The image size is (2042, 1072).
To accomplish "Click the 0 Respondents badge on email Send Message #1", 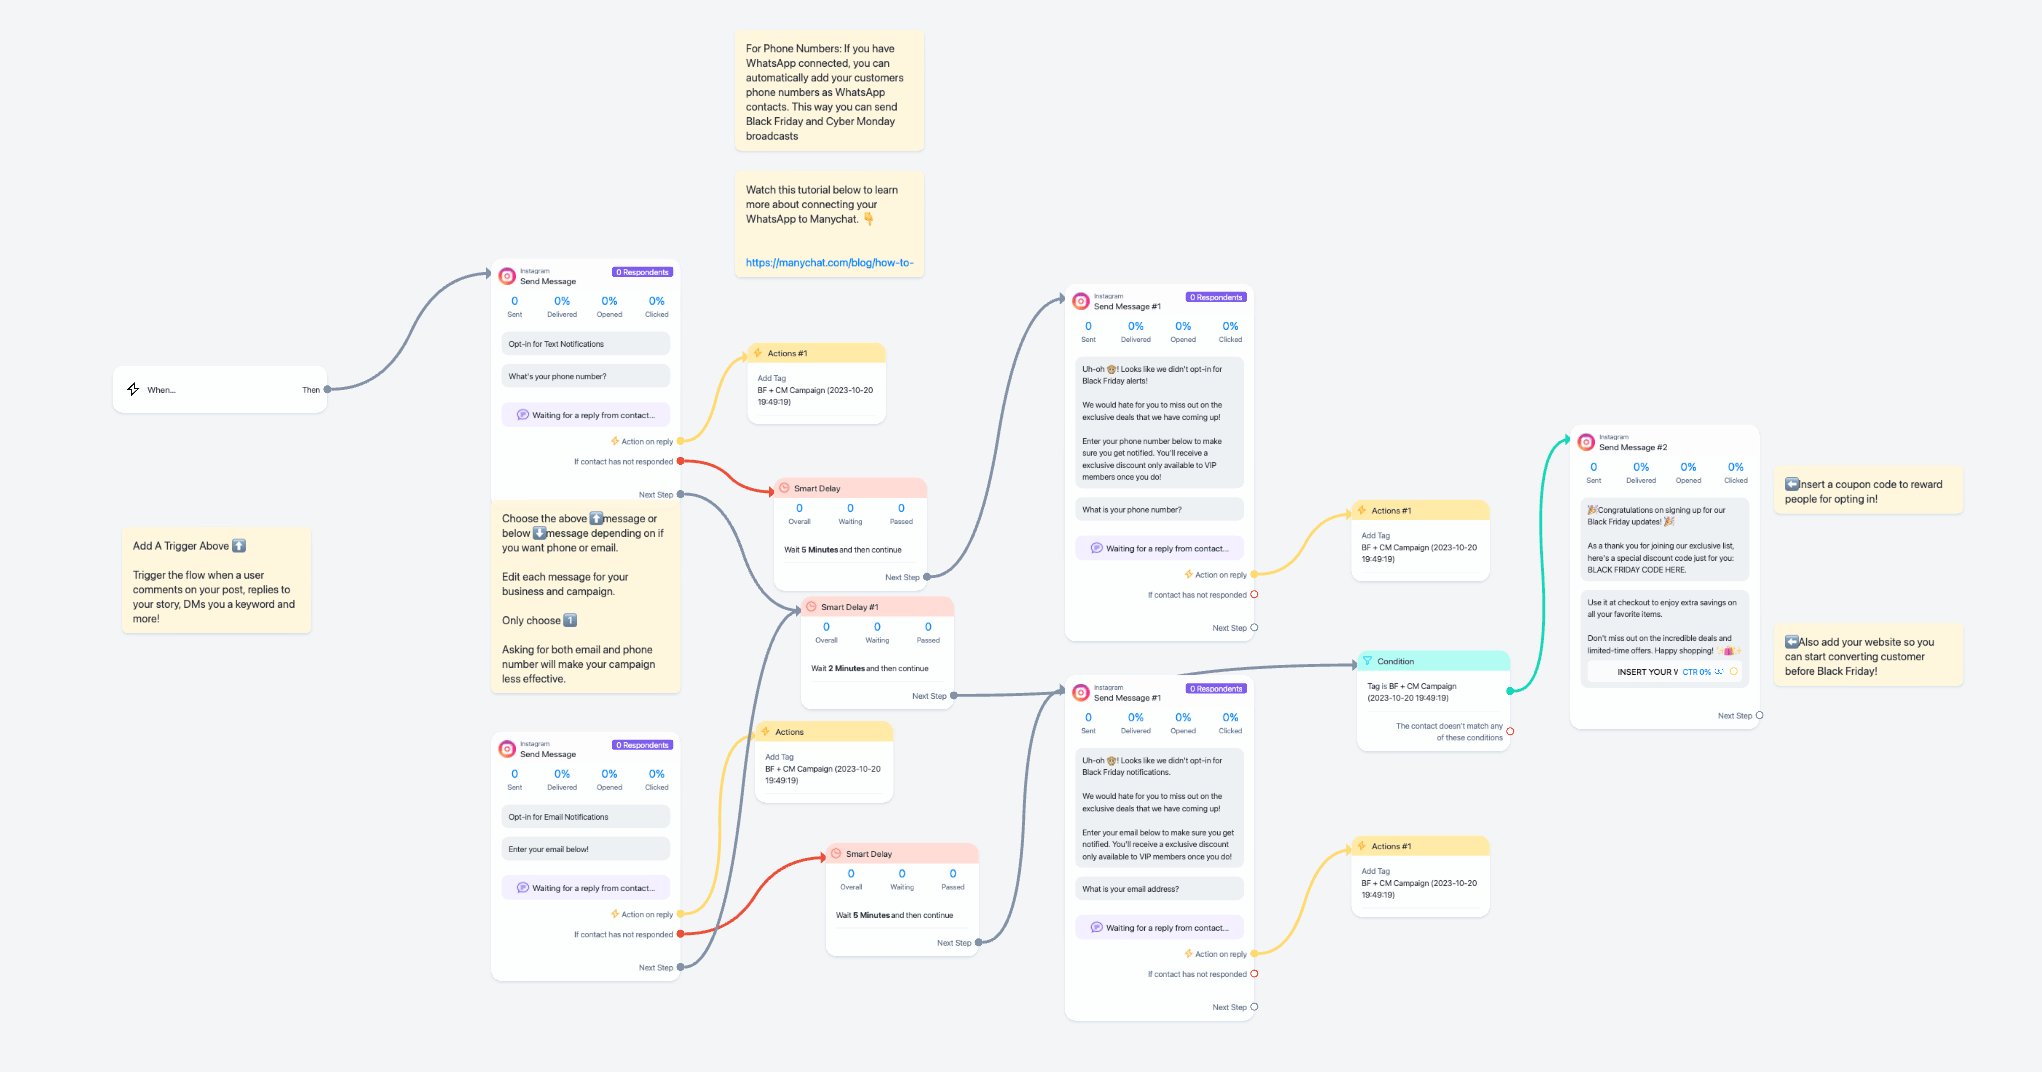I will [1216, 689].
